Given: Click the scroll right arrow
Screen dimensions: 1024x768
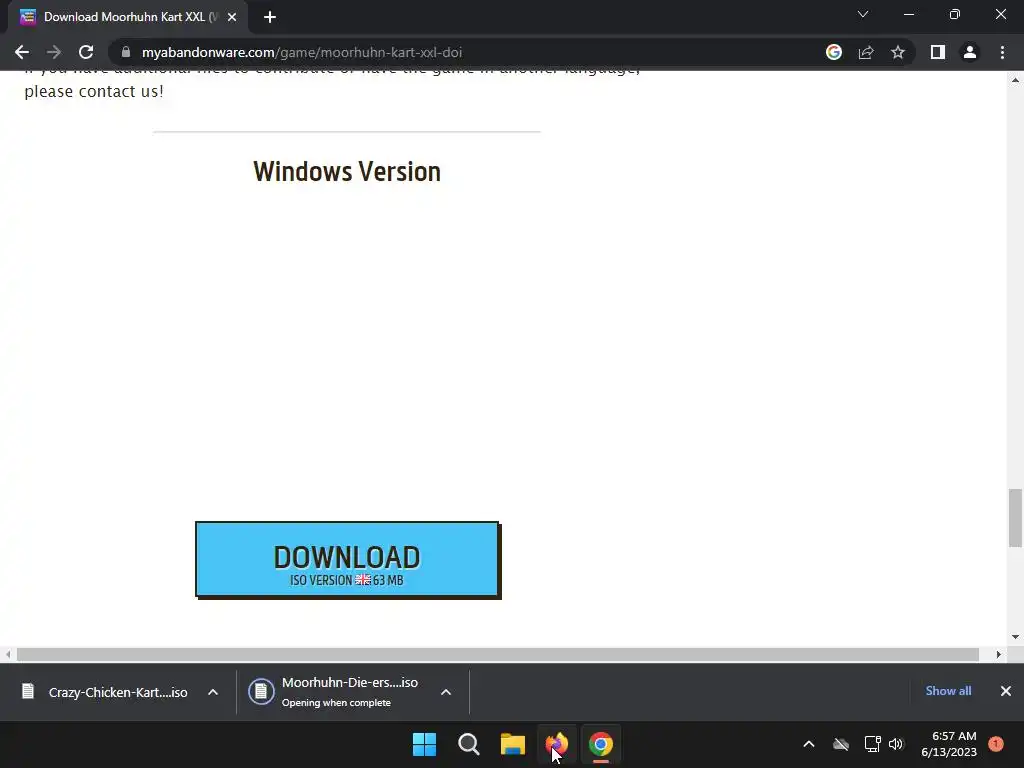Looking at the screenshot, I should (998, 654).
